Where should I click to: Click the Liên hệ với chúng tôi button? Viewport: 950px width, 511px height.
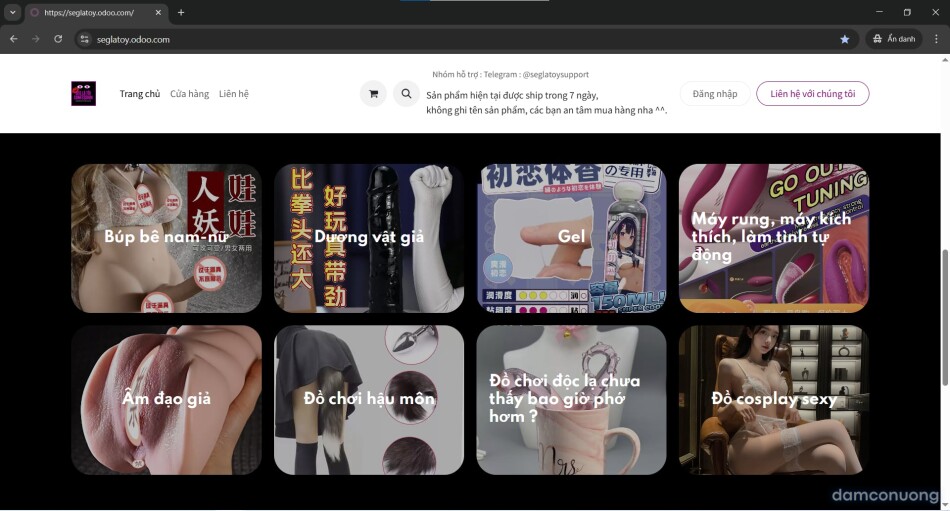[x=812, y=94]
